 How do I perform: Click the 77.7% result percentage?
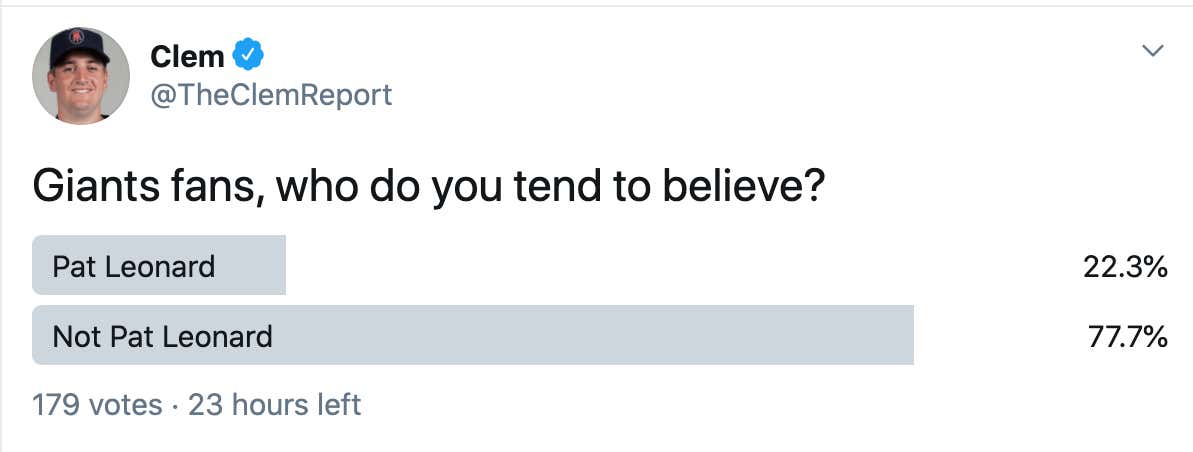click(1128, 337)
